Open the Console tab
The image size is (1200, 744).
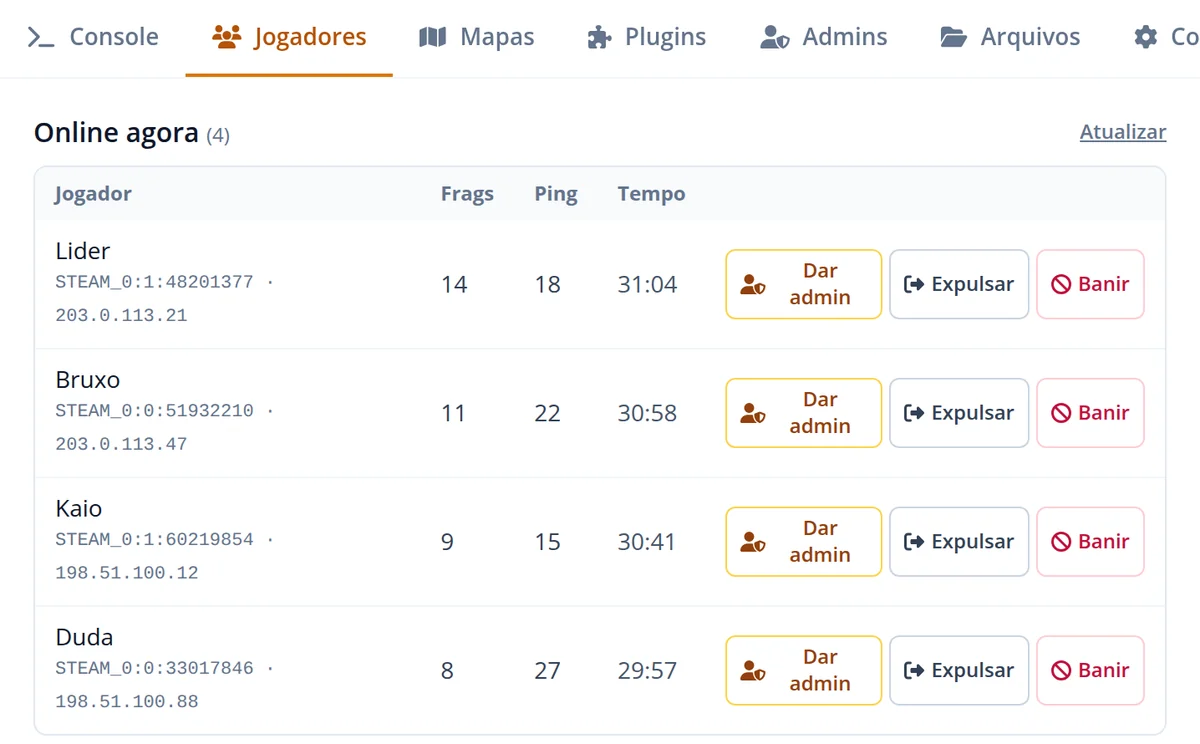(92, 38)
